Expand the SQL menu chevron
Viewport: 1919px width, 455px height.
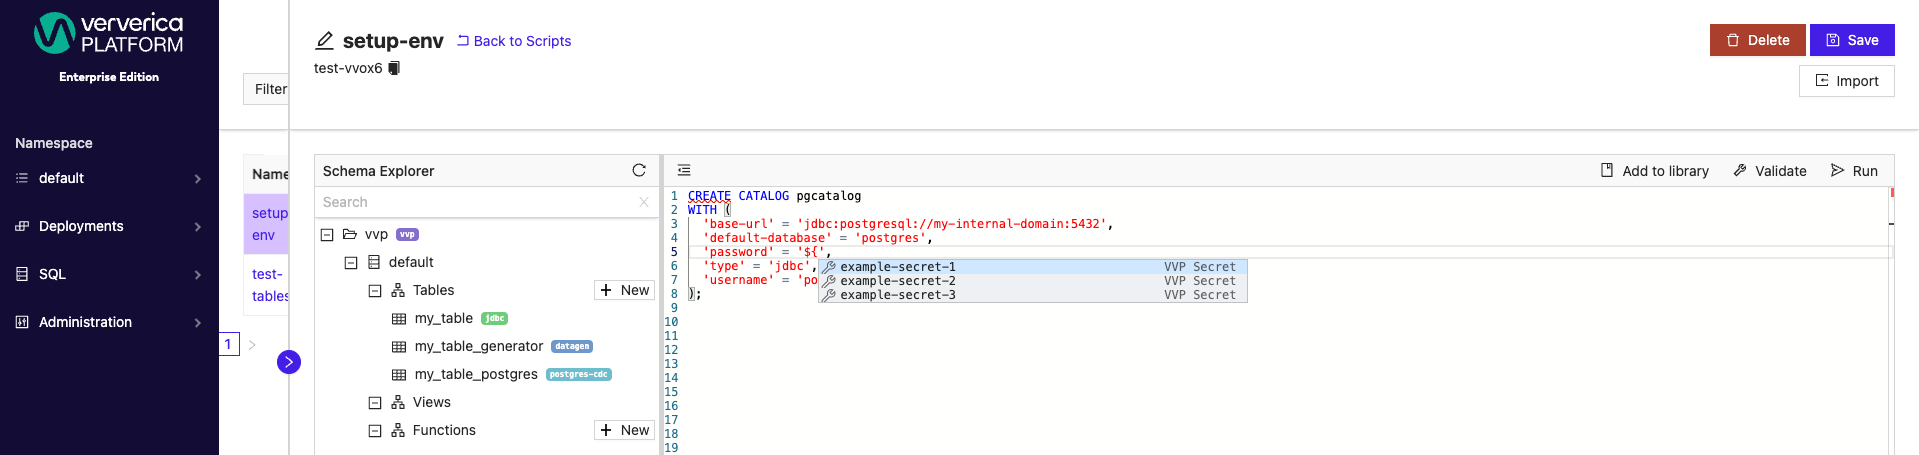(198, 275)
